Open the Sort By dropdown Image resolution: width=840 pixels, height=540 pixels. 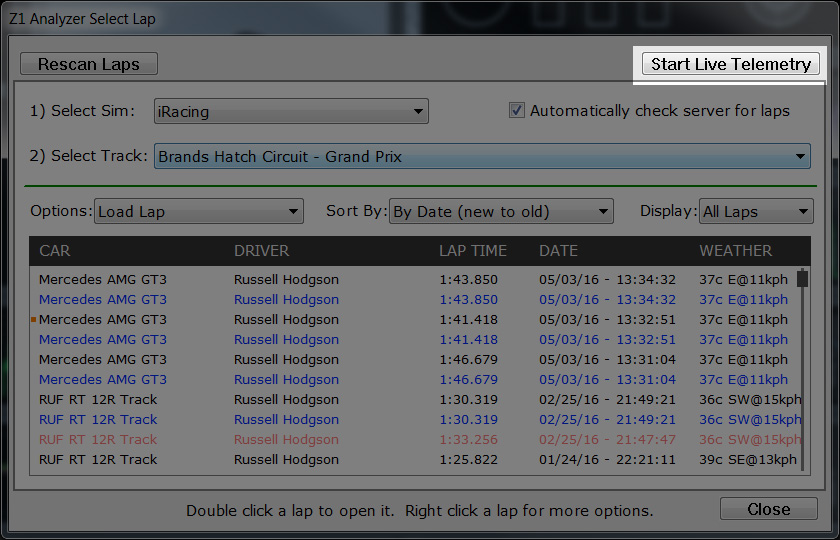(501, 211)
